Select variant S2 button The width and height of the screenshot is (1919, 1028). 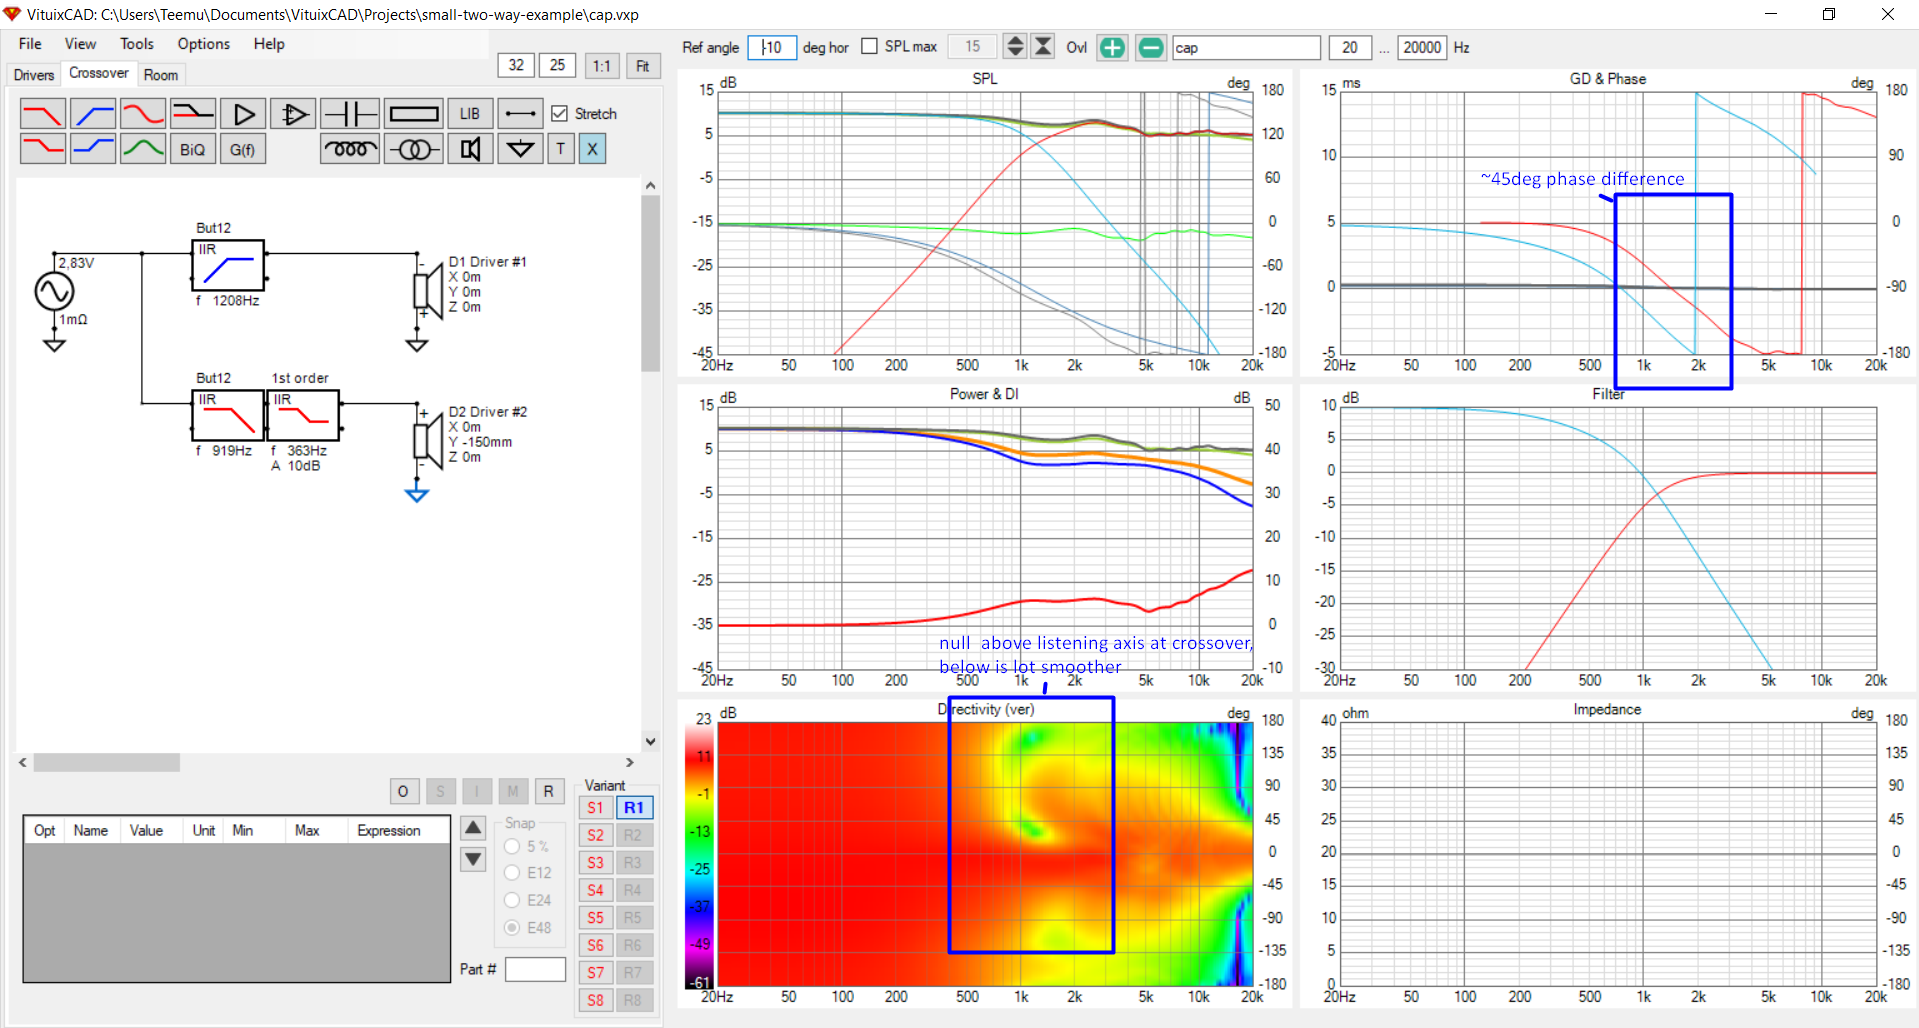pyautogui.click(x=596, y=835)
